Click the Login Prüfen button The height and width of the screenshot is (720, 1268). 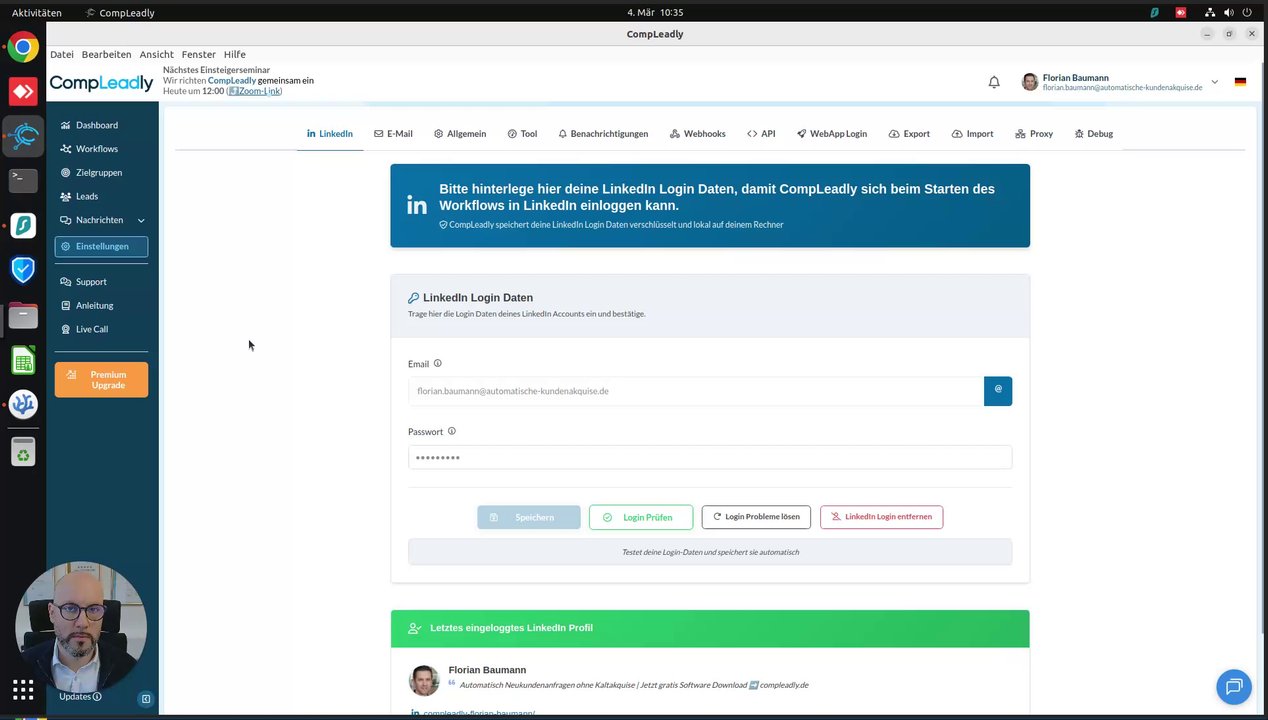[x=641, y=517]
